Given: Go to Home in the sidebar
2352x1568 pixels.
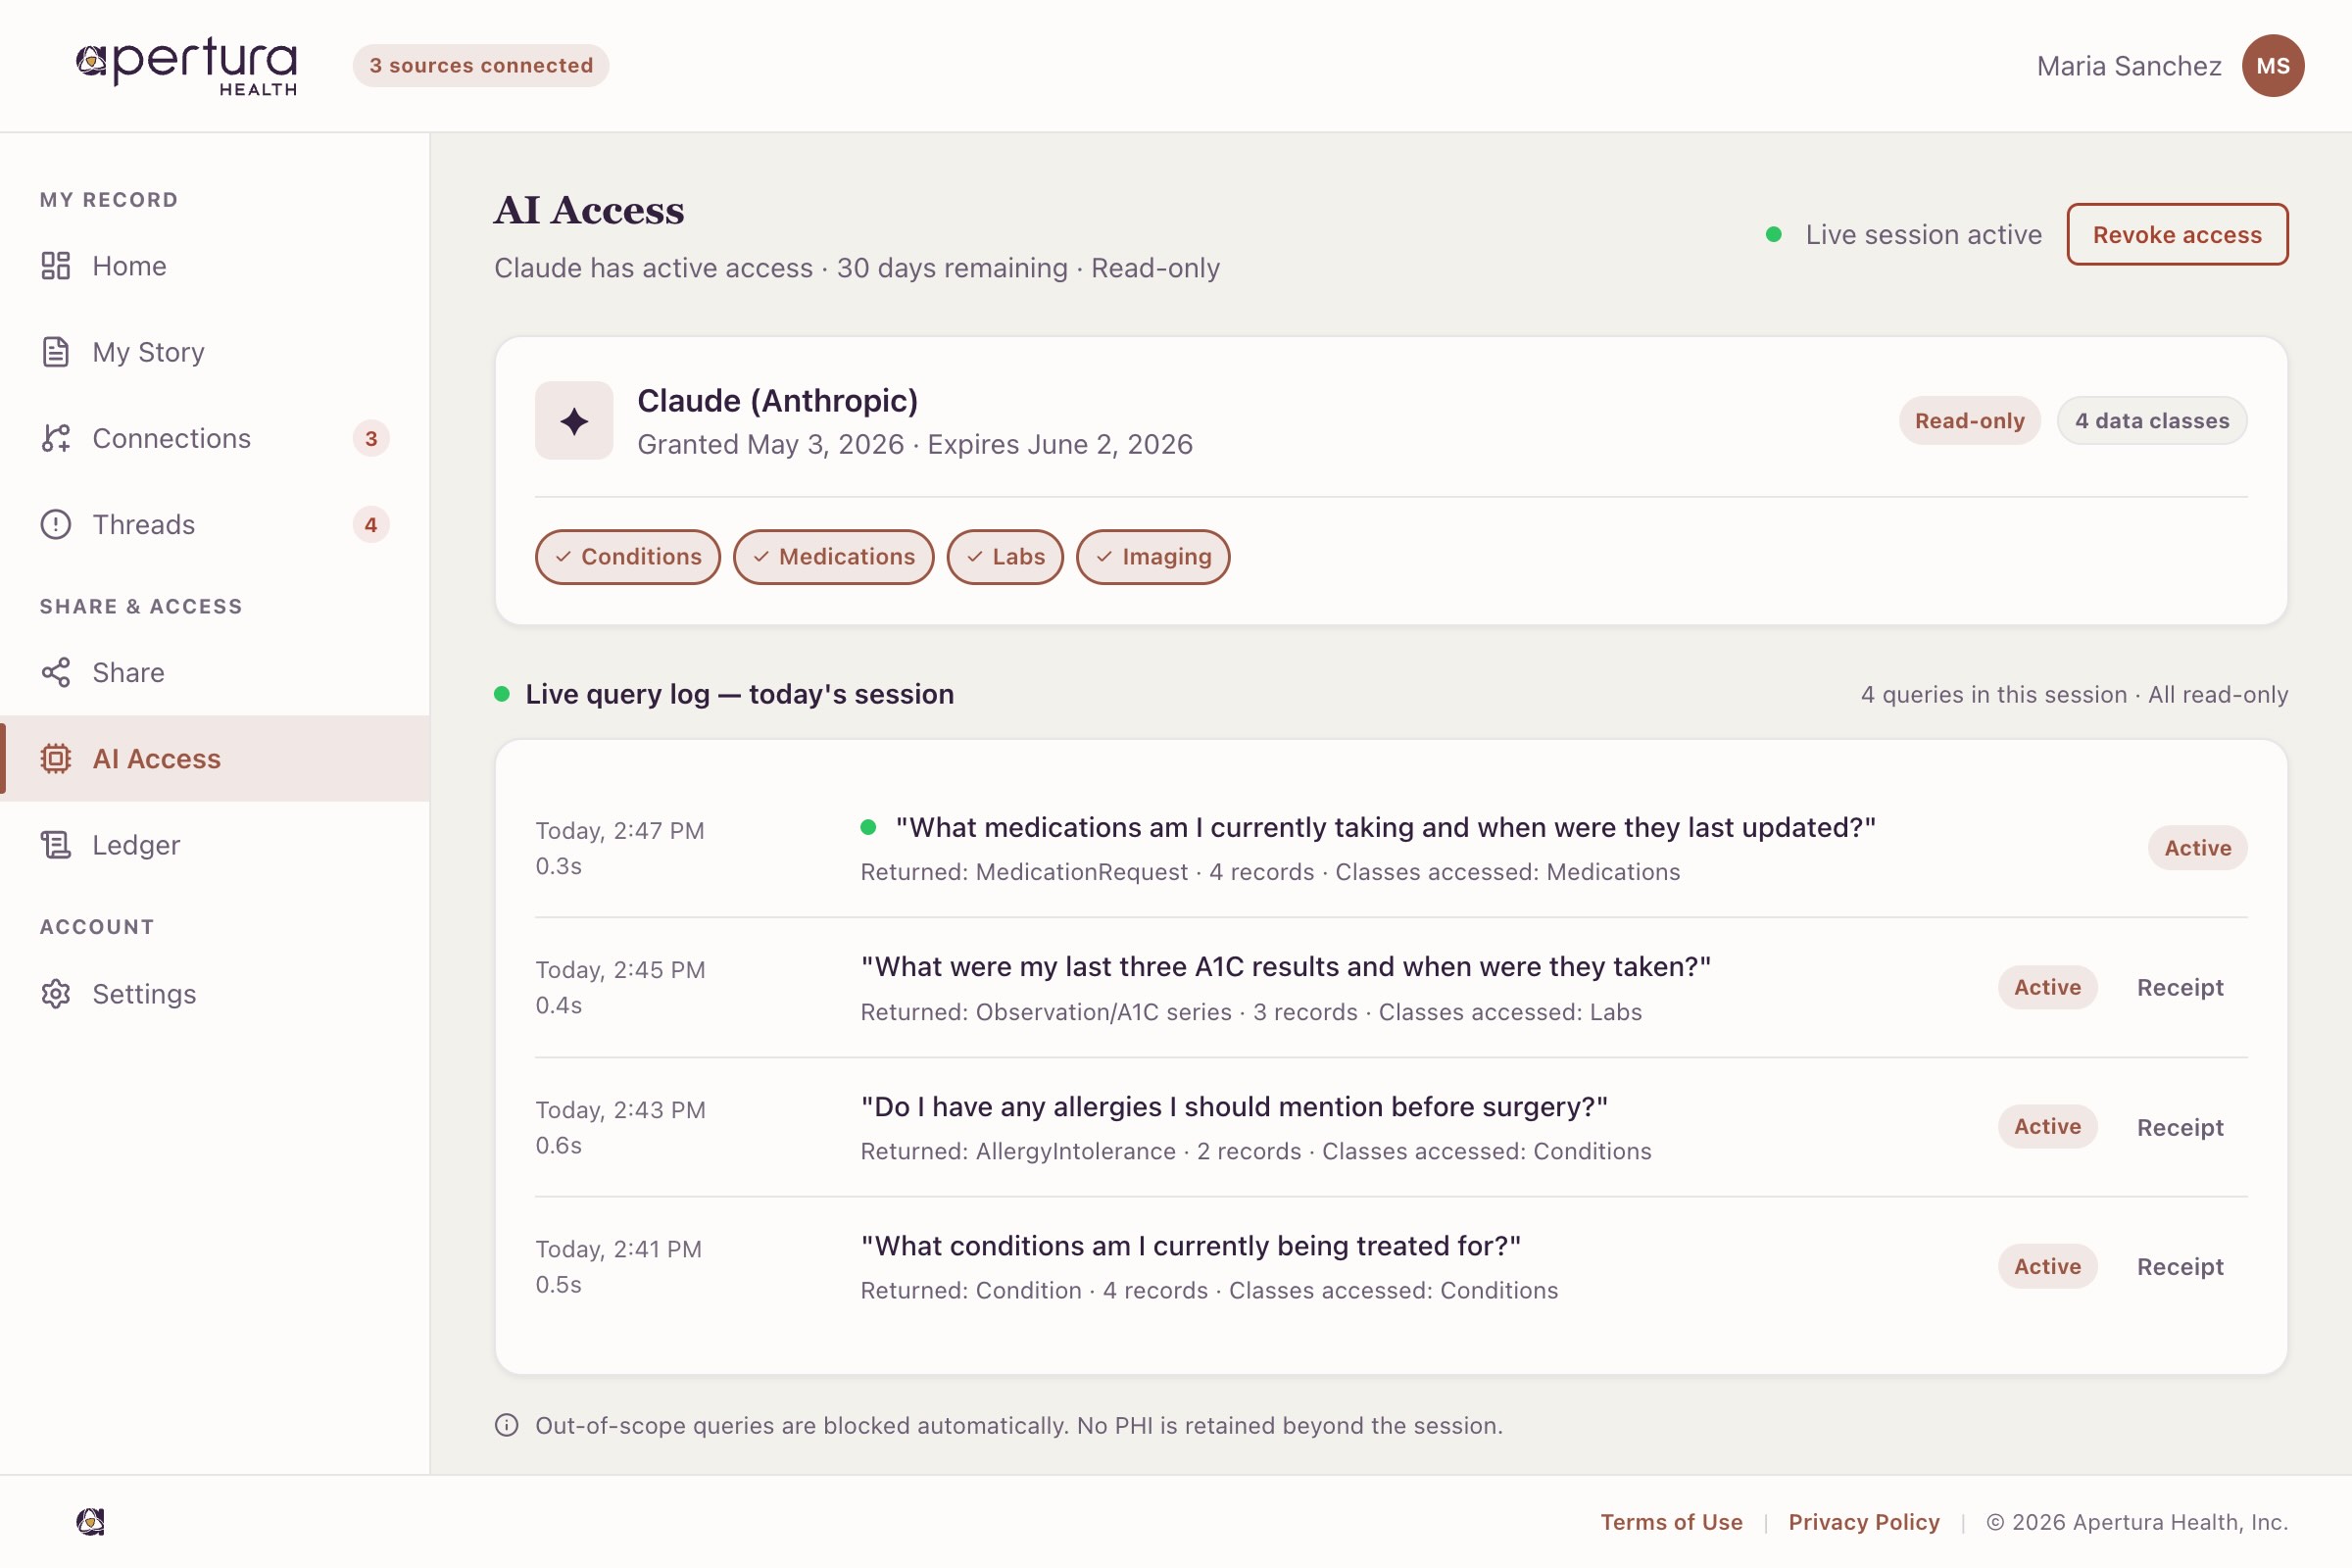Looking at the screenshot, I should click(215, 266).
